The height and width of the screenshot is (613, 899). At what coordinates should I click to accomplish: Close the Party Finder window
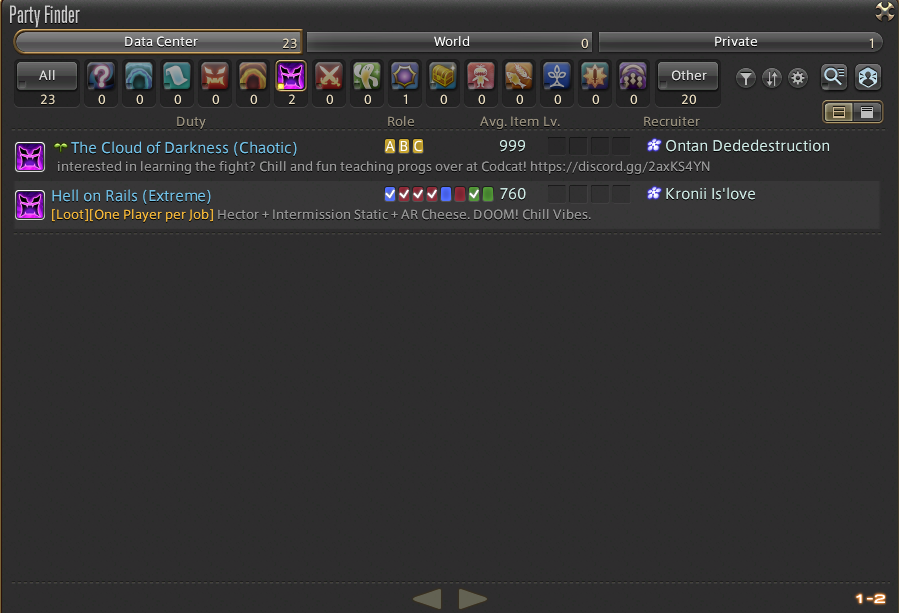click(x=885, y=11)
